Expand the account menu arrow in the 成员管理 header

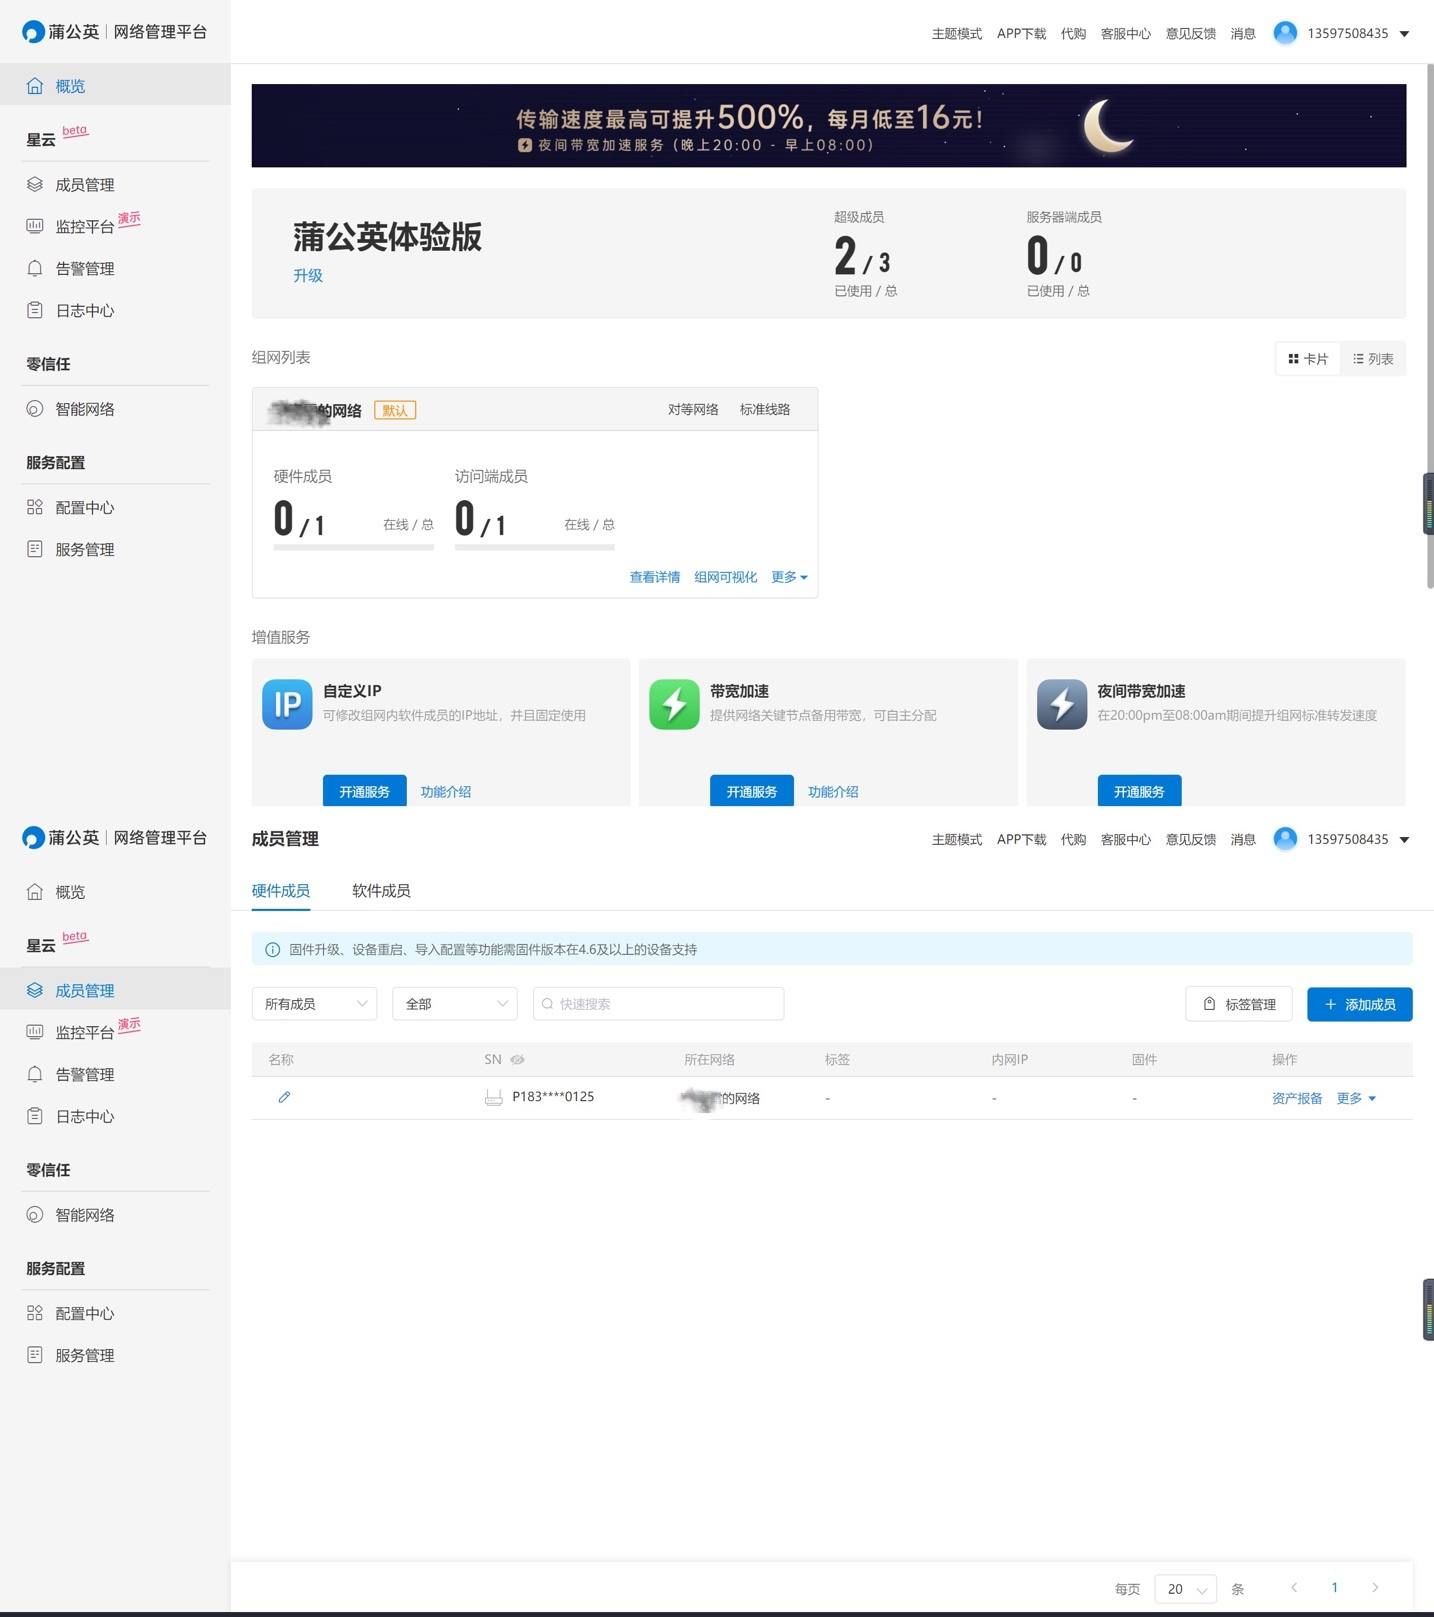(1404, 840)
